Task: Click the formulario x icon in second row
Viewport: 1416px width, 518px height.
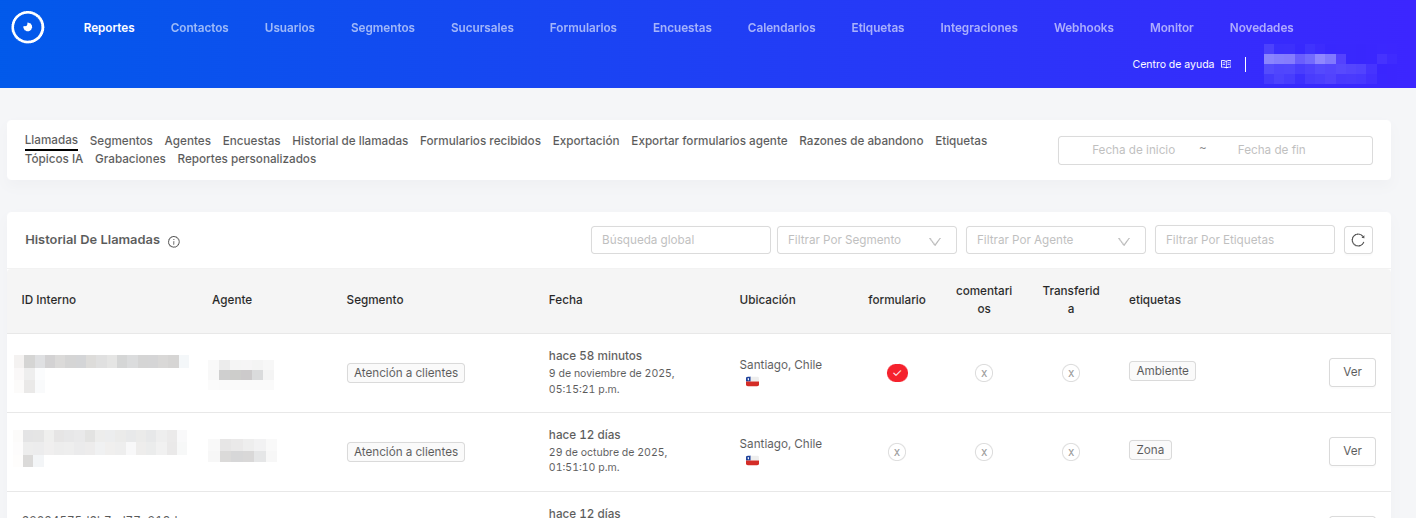Action: click(897, 452)
